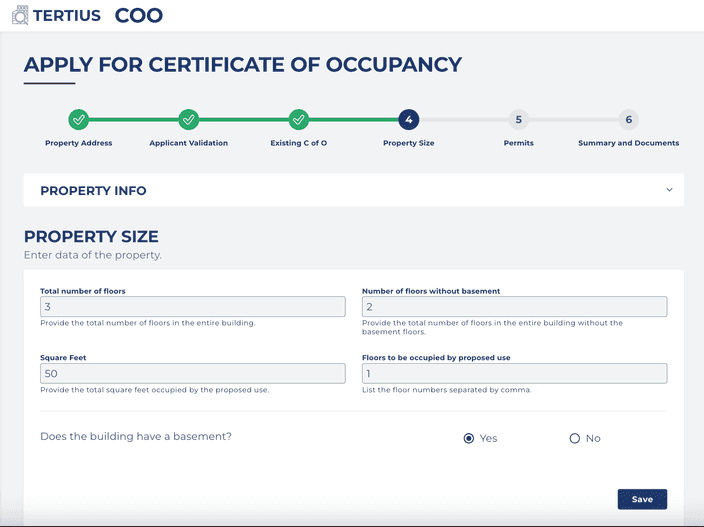Click the Property Address step checkmark
Image resolution: width=704 pixels, height=527 pixels.
79,120
